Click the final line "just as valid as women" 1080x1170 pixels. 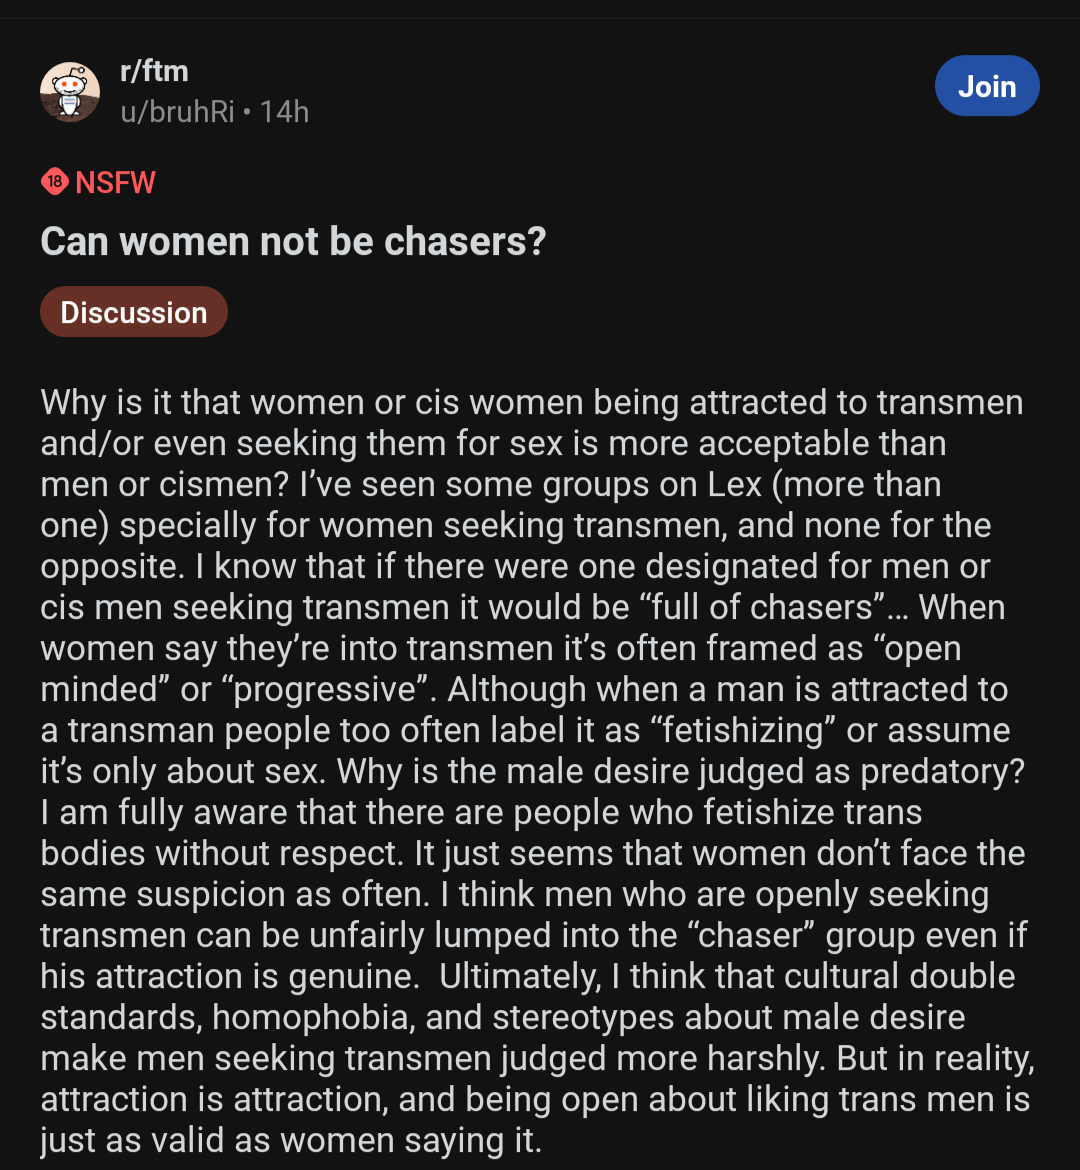tap(291, 1141)
